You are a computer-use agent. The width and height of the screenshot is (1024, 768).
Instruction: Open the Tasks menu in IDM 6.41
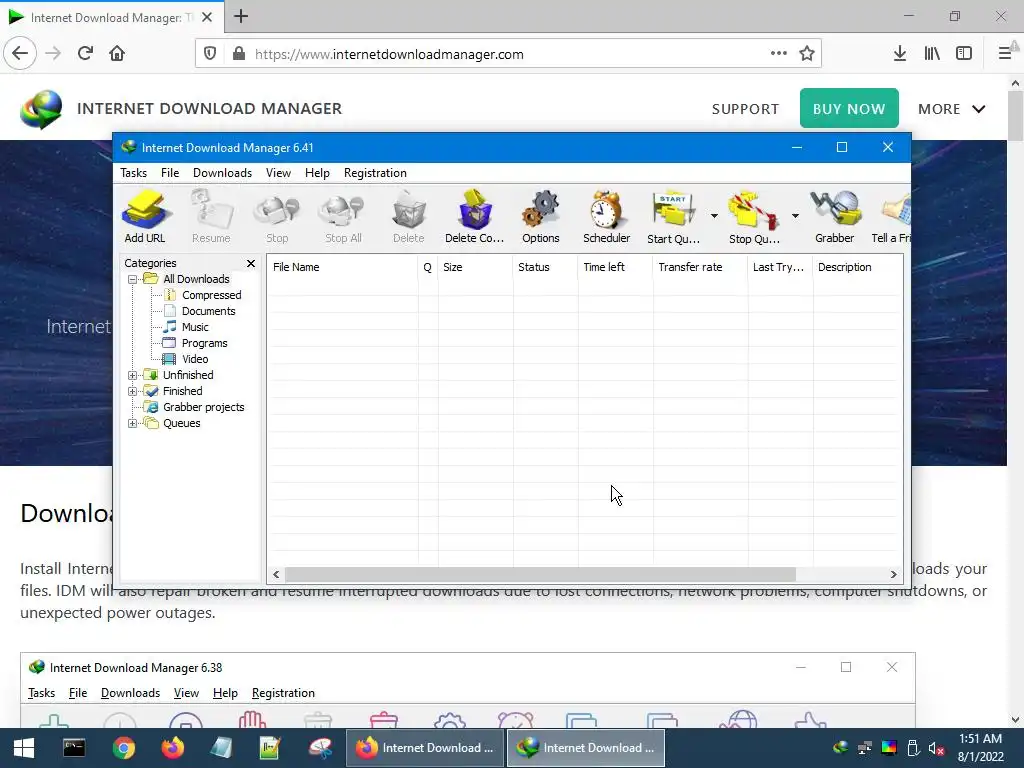tap(133, 173)
